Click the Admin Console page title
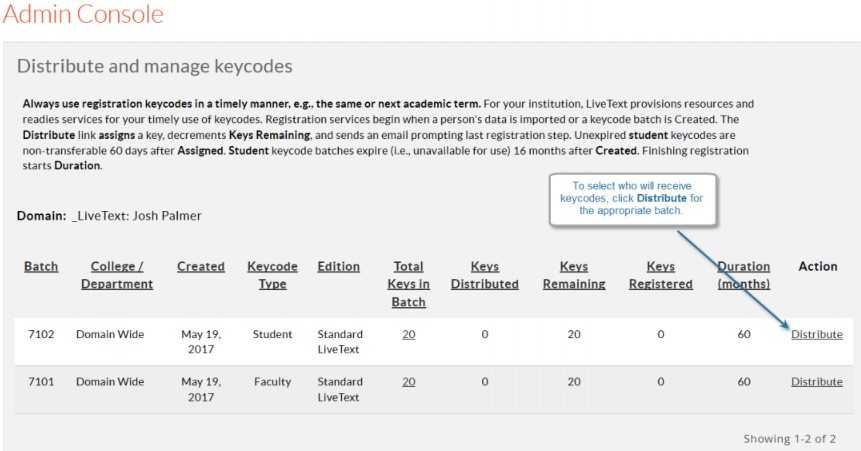This screenshot has height=451, width=861. (x=82, y=15)
